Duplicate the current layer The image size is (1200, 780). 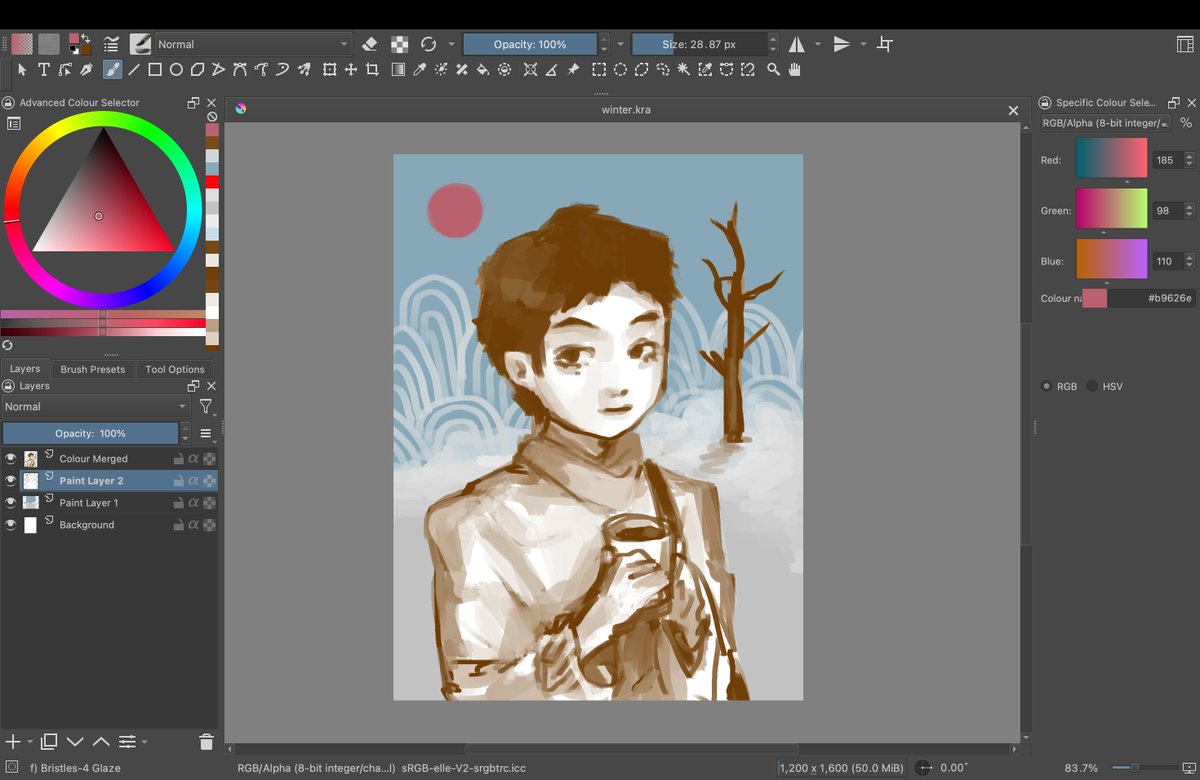click(x=50, y=742)
